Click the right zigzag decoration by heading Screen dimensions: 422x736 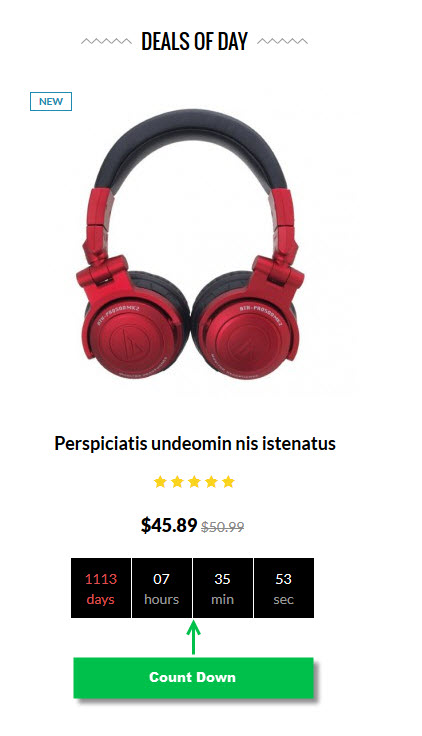pyautogui.click(x=283, y=42)
